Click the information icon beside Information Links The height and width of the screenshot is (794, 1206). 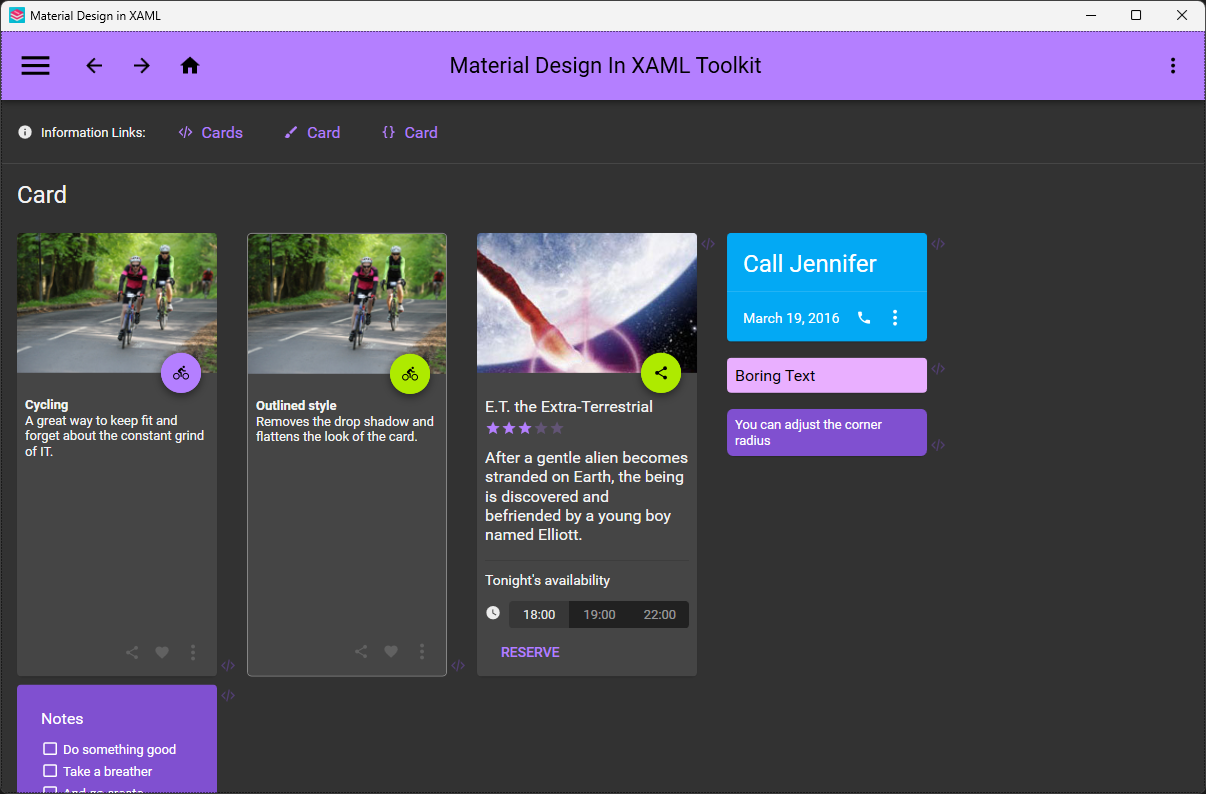[25, 132]
